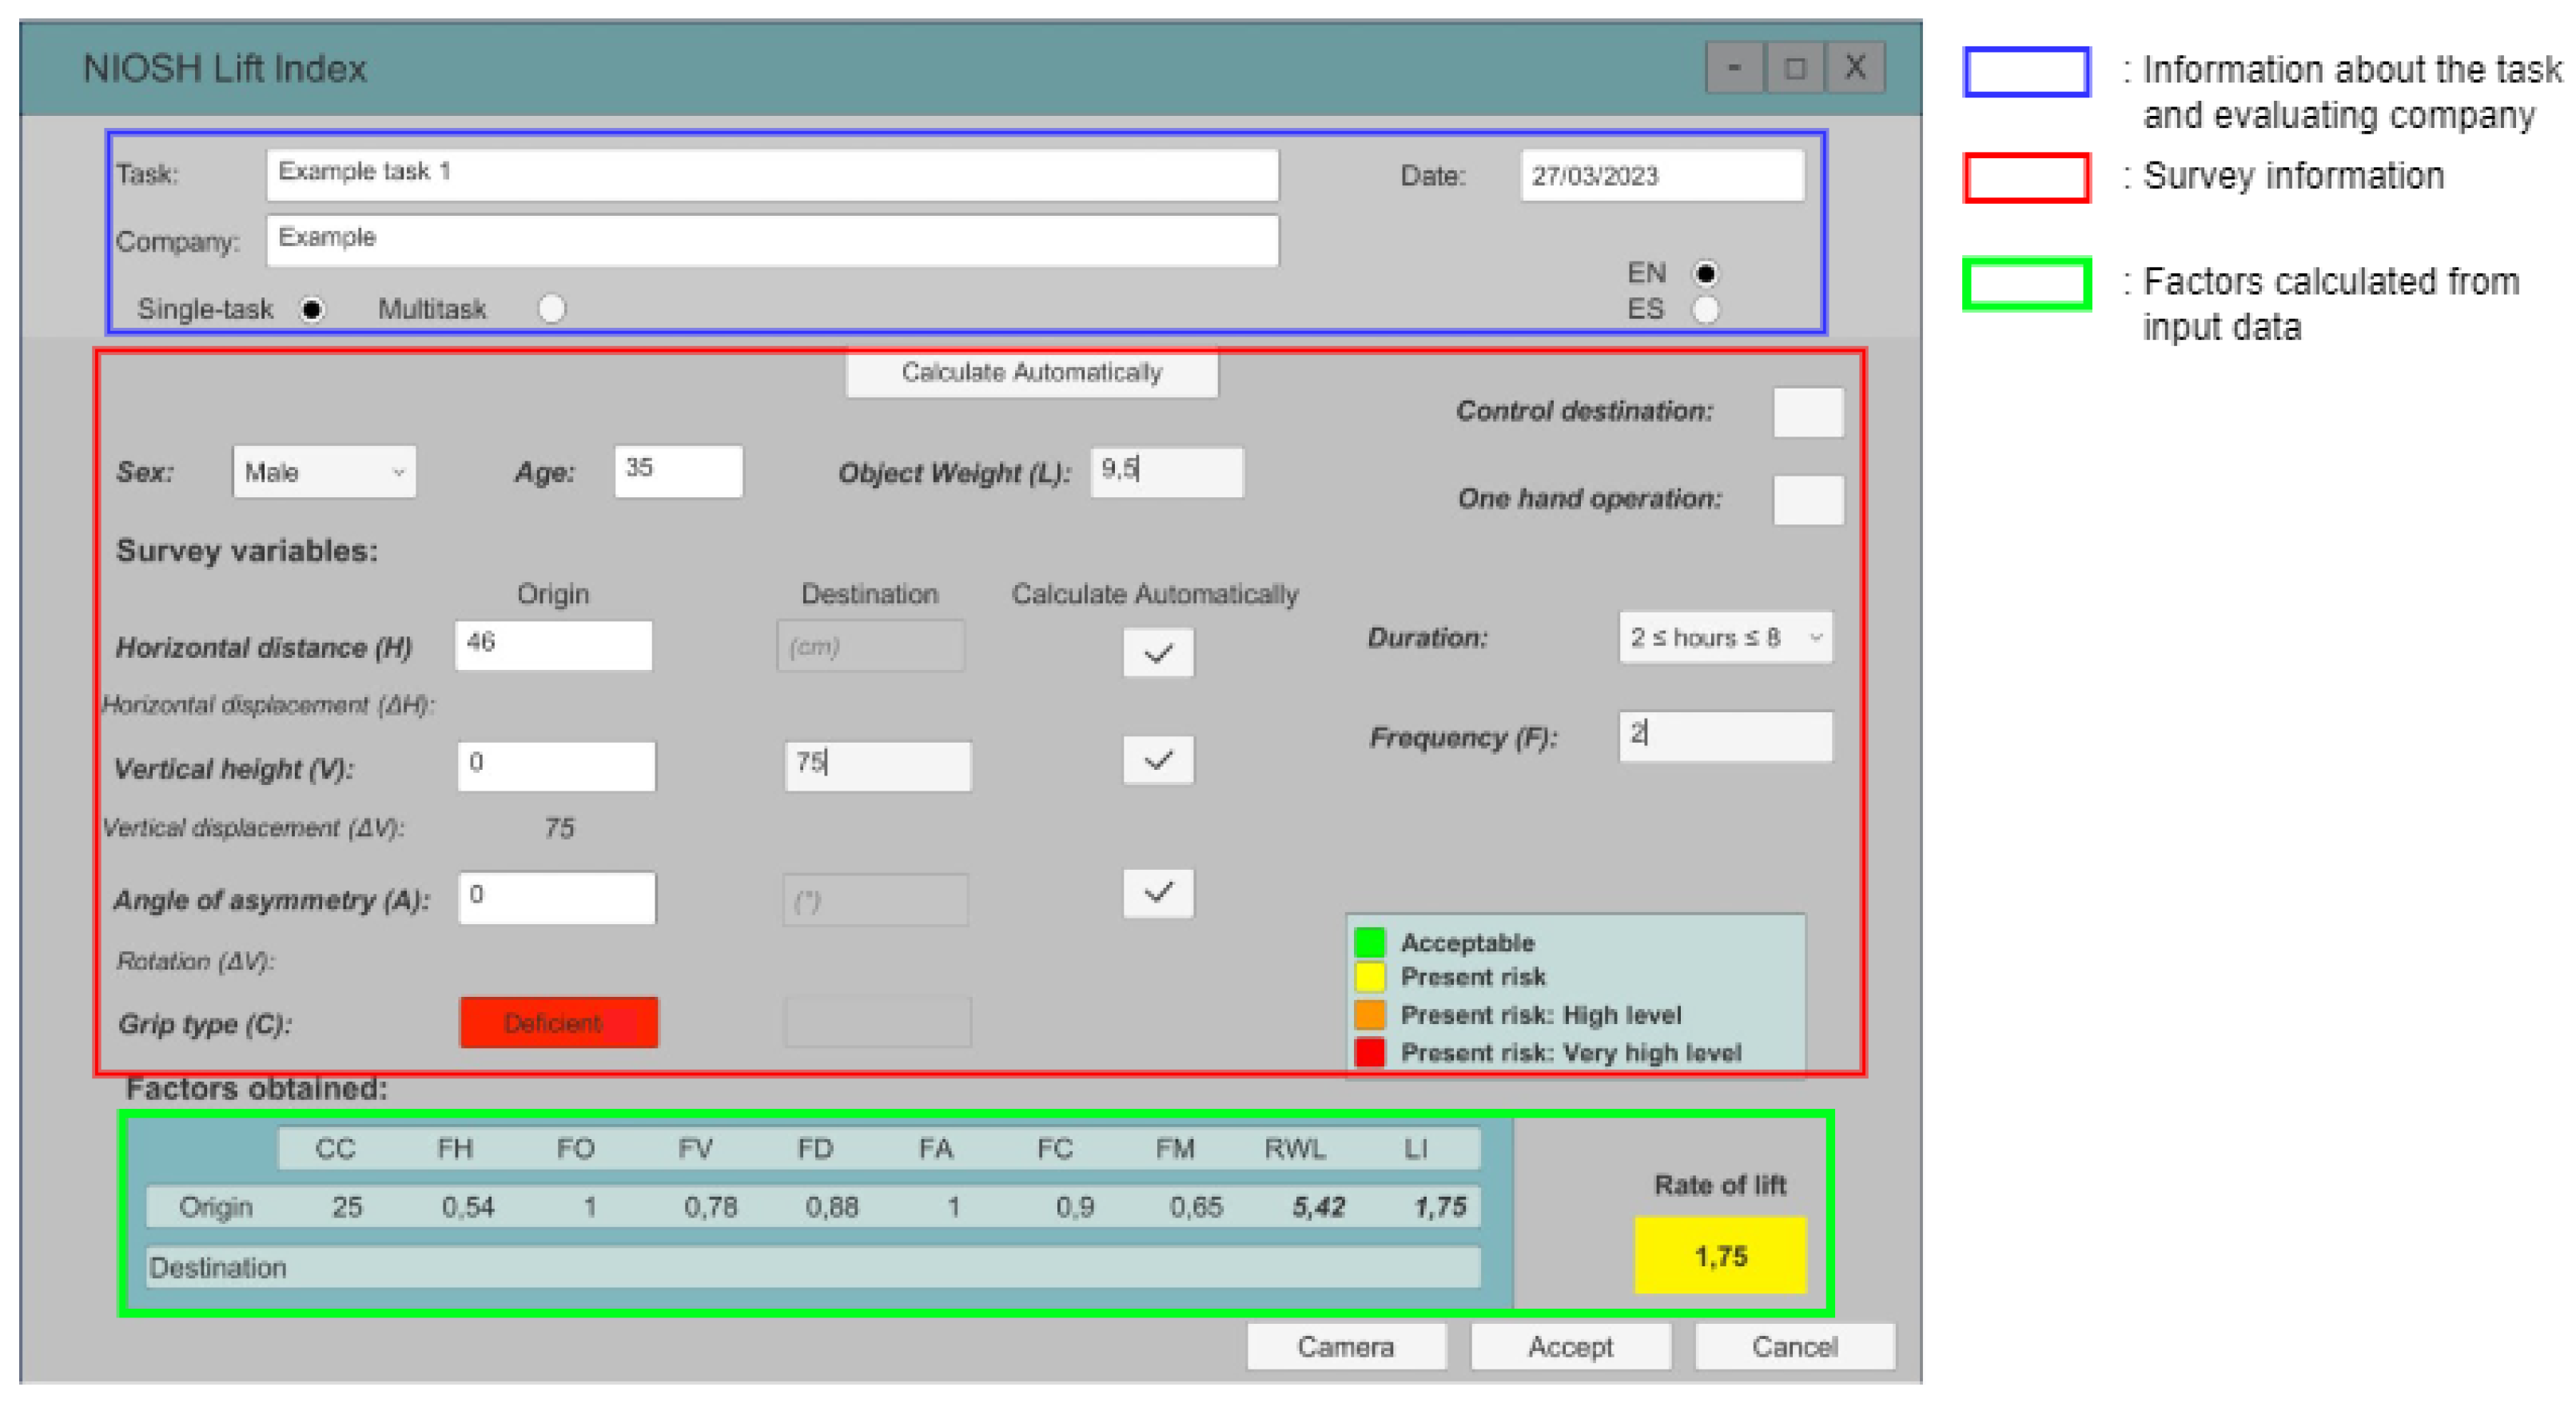Screen dimensions: 2576x1403
Task: Toggle Angle of asymmetry automatic checkbox
Action: pyautogui.click(x=1158, y=892)
